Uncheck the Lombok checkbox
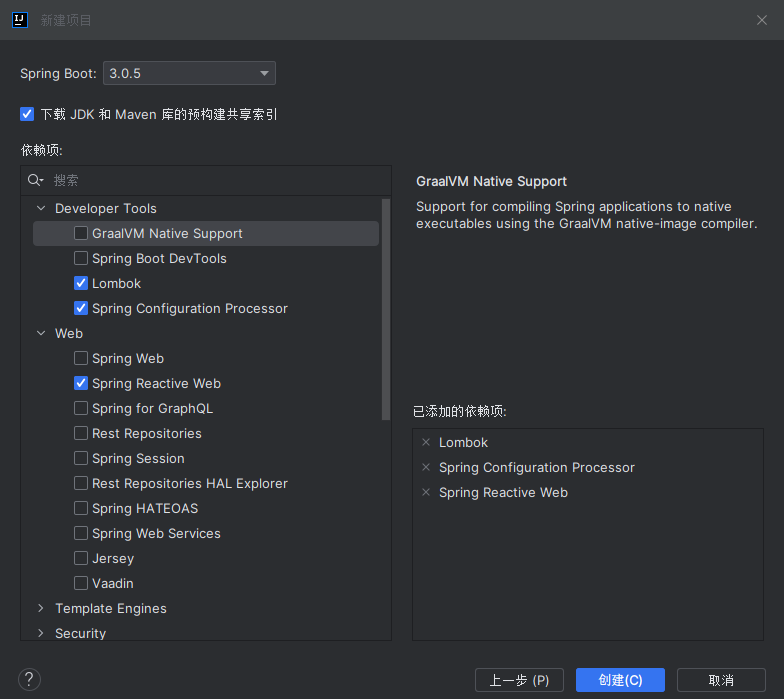 pos(81,284)
